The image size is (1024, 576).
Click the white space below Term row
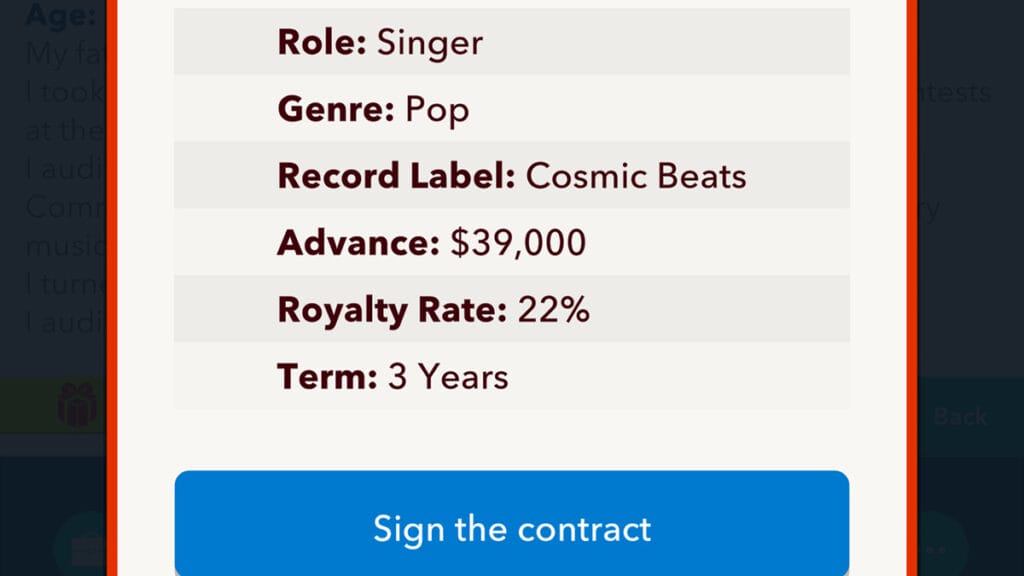[511, 435]
